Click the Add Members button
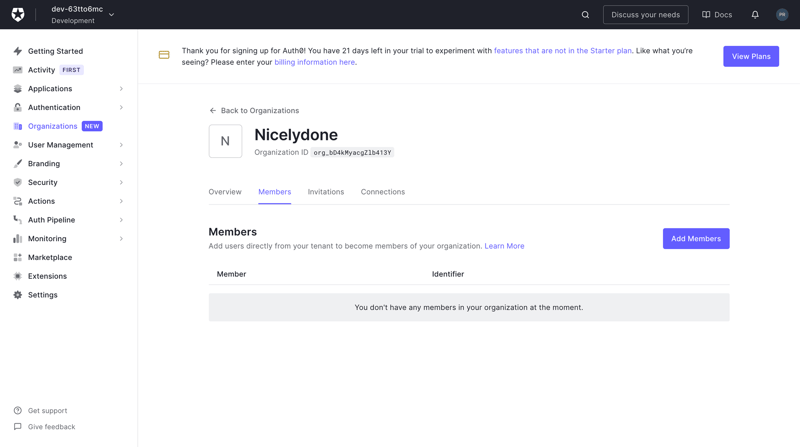The width and height of the screenshot is (800, 447). 696,238
